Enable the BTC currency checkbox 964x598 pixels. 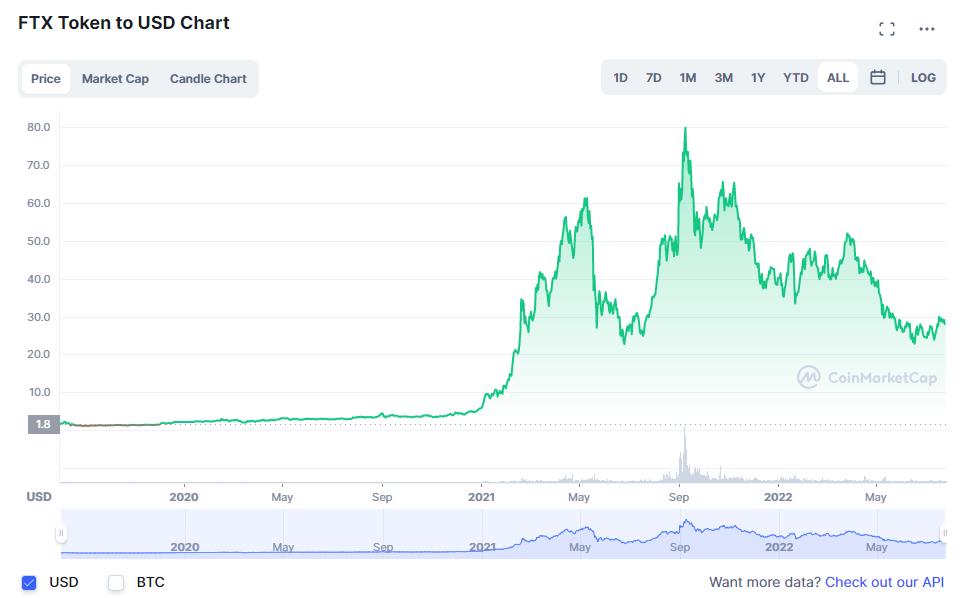point(116,582)
